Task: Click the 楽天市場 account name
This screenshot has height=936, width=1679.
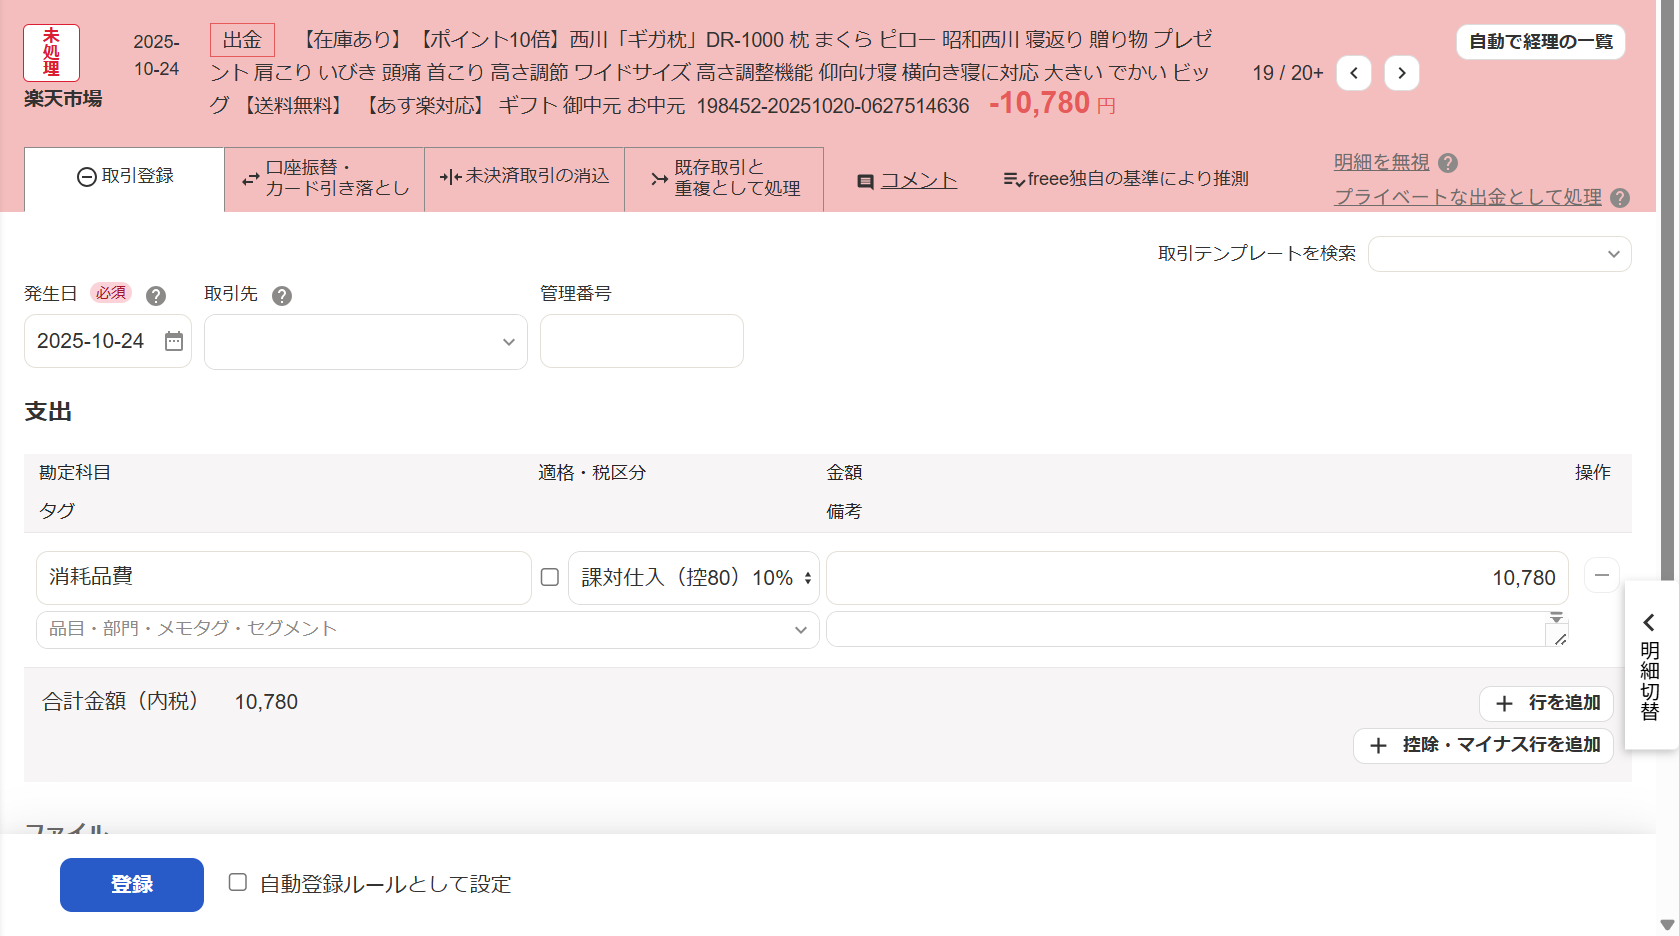Action: coord(63,99)
